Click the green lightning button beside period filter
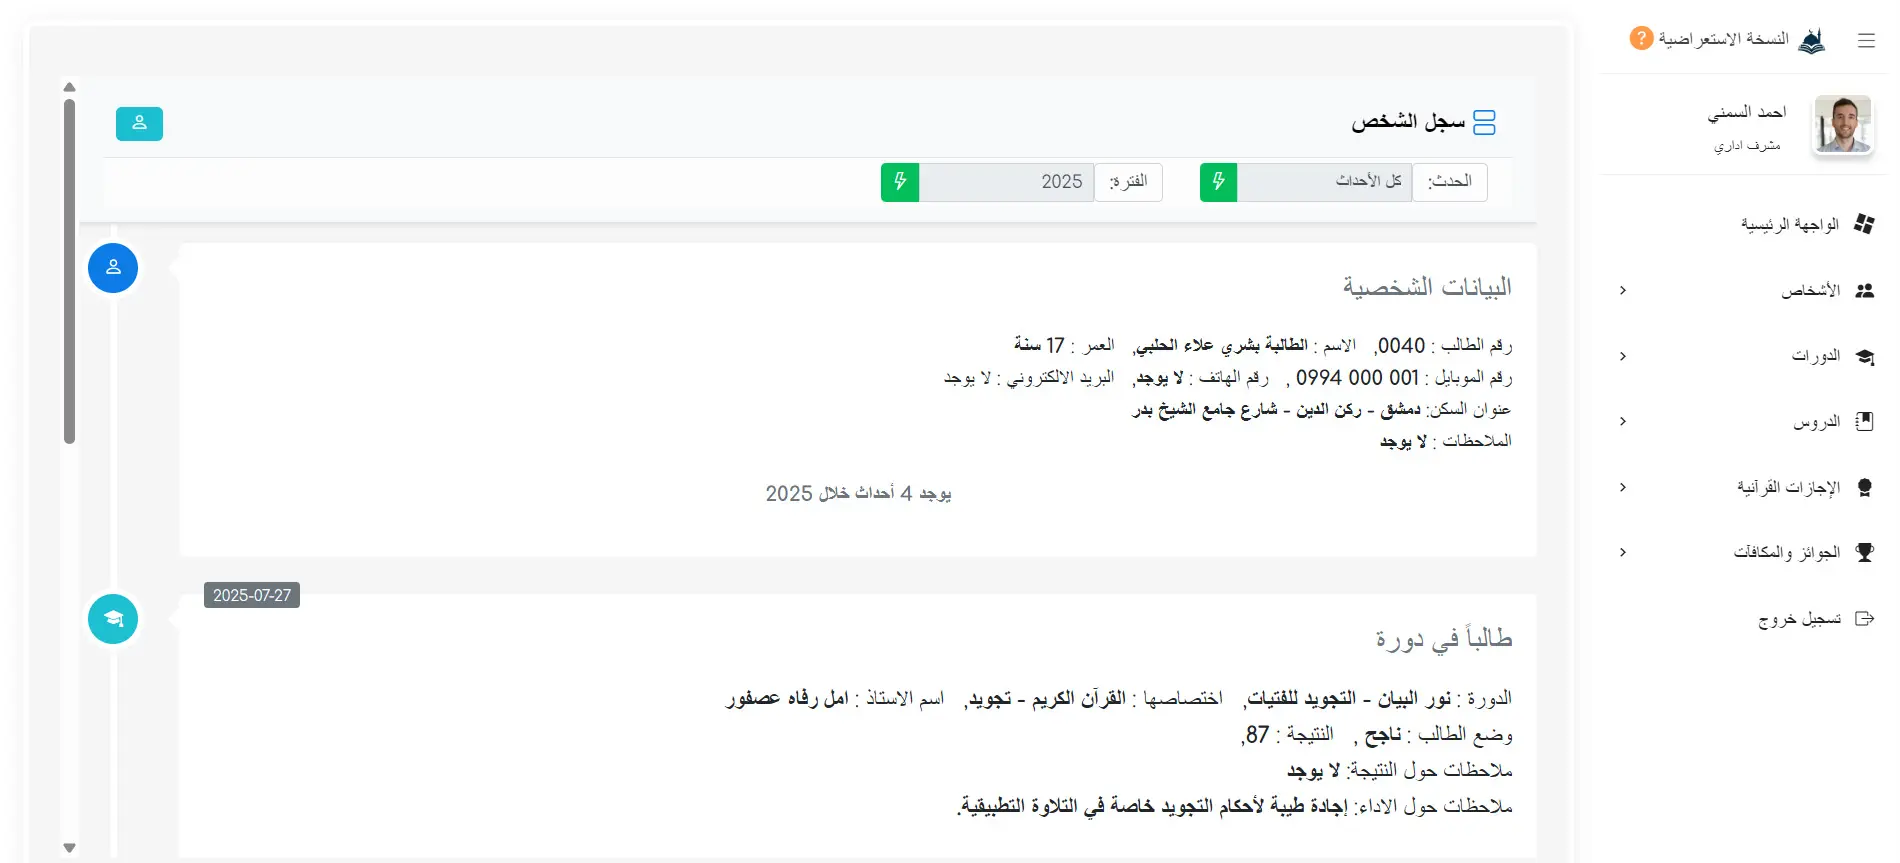This screenshot has width=1900, height=863. pyautogui.click(x=899, y=182)
